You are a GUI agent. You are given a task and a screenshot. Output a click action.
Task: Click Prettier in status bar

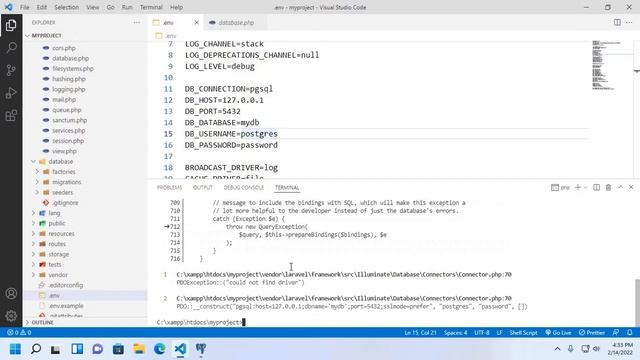tap(592, 333)
